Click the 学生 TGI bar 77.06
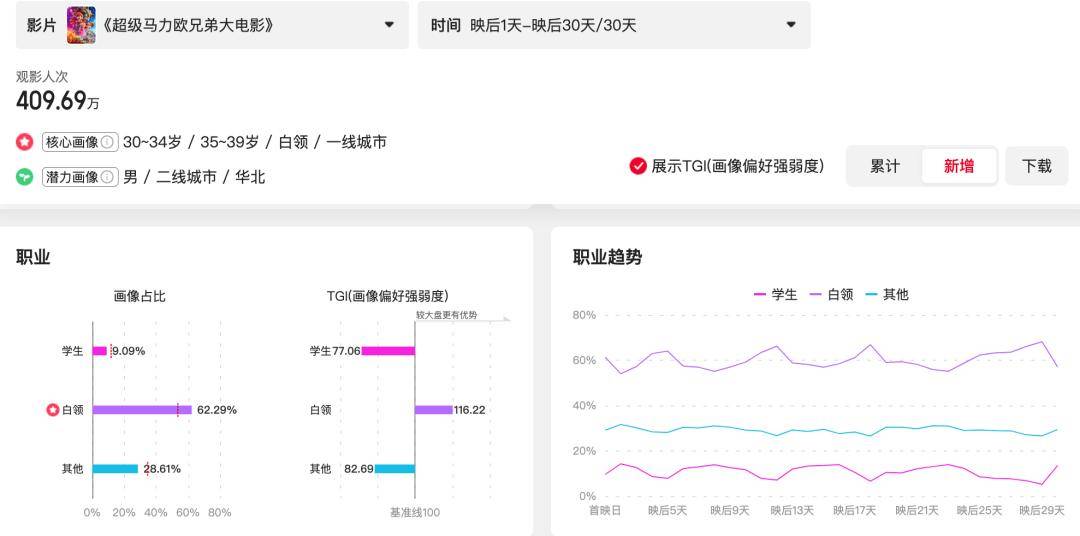 388,351
